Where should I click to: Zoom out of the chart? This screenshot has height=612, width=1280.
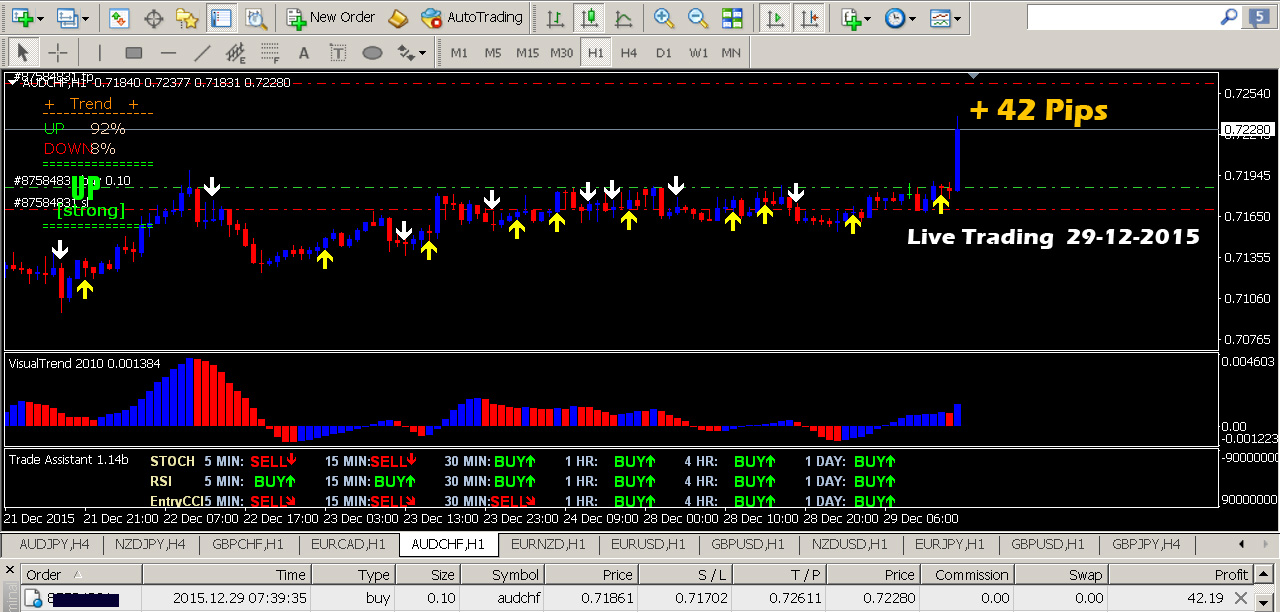click(698, 17)
